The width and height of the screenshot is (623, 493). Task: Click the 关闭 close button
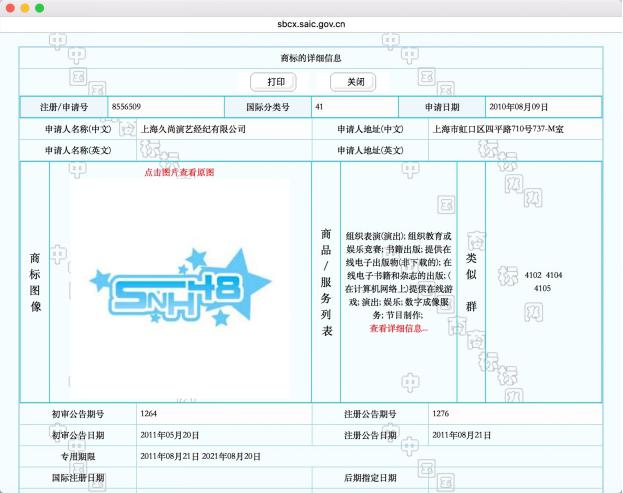click(353, 82)
